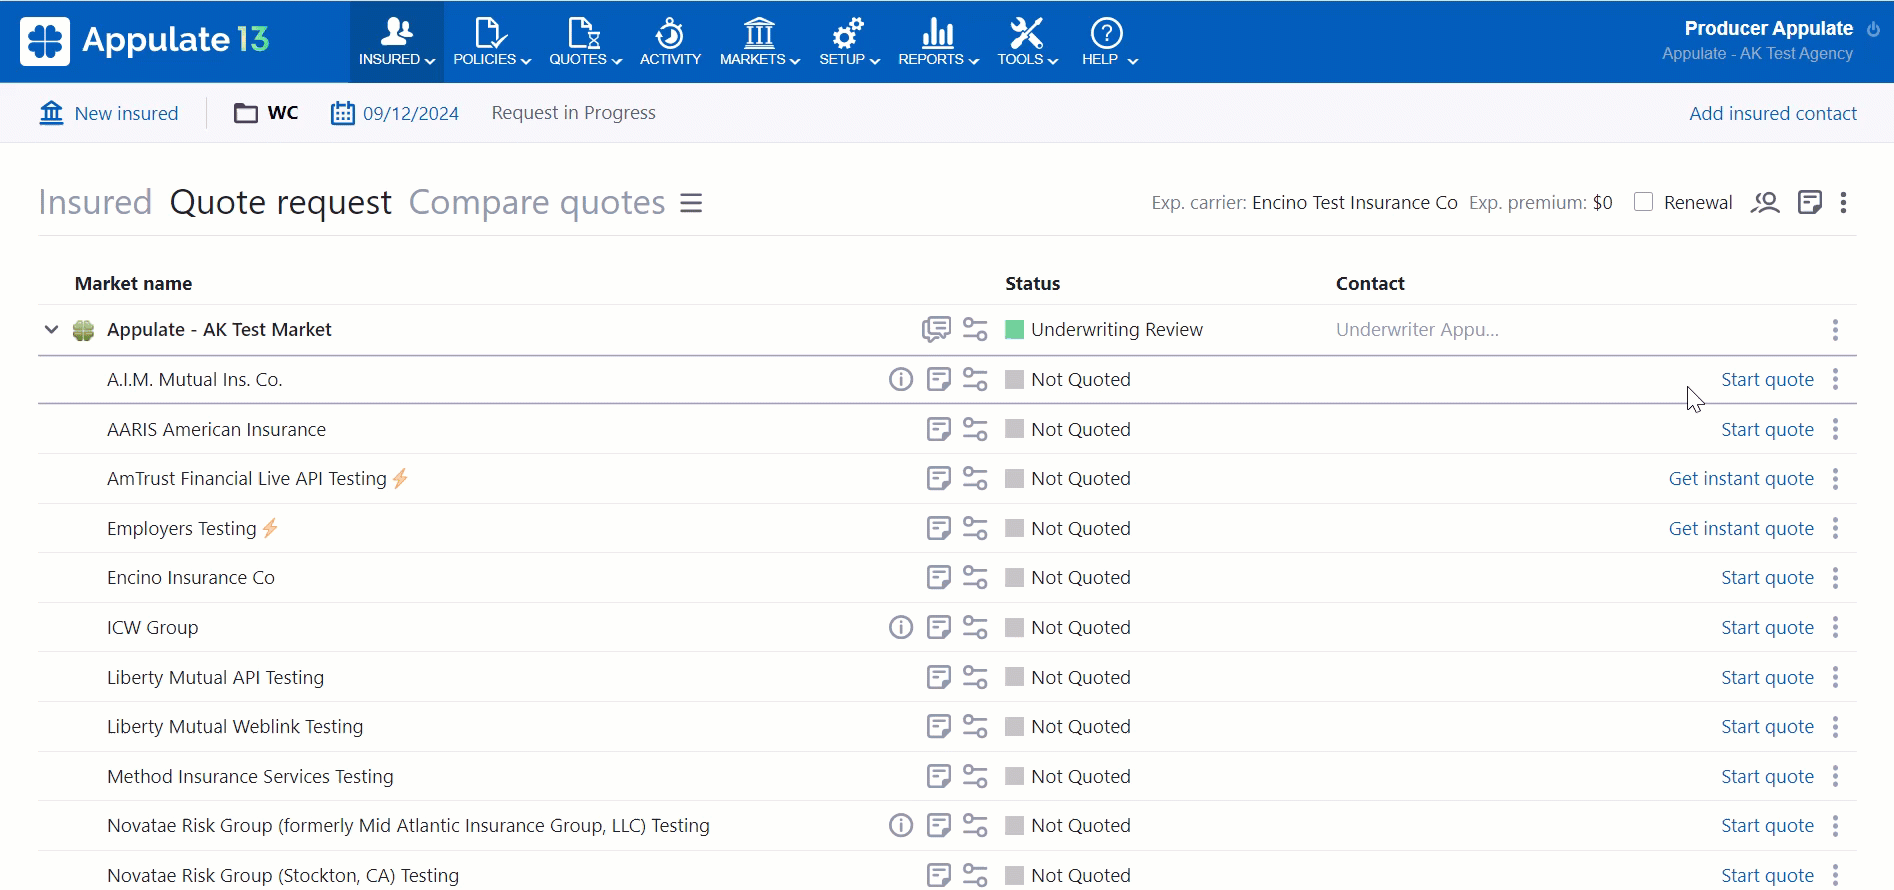Click the green Underwriting Review status square
This screenshot has height=890, width=1894.
1014,330
